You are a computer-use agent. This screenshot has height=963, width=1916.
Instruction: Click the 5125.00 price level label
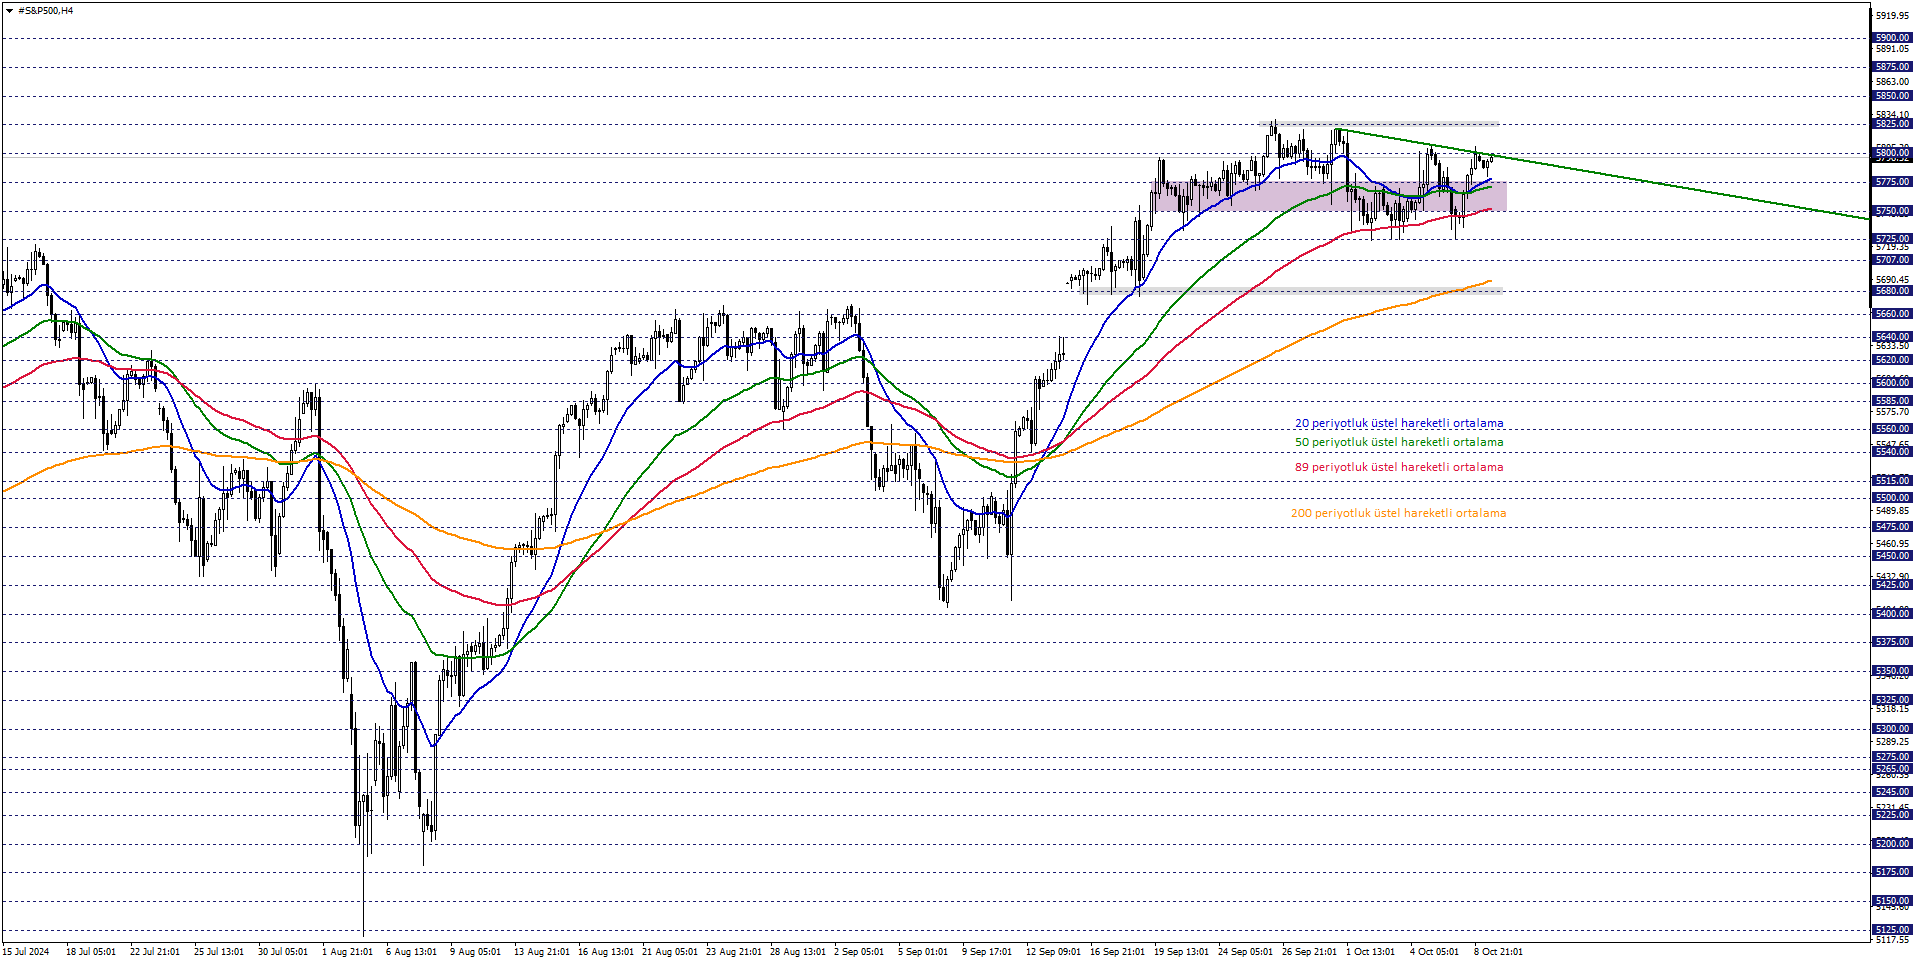[x=1892, y=930]
